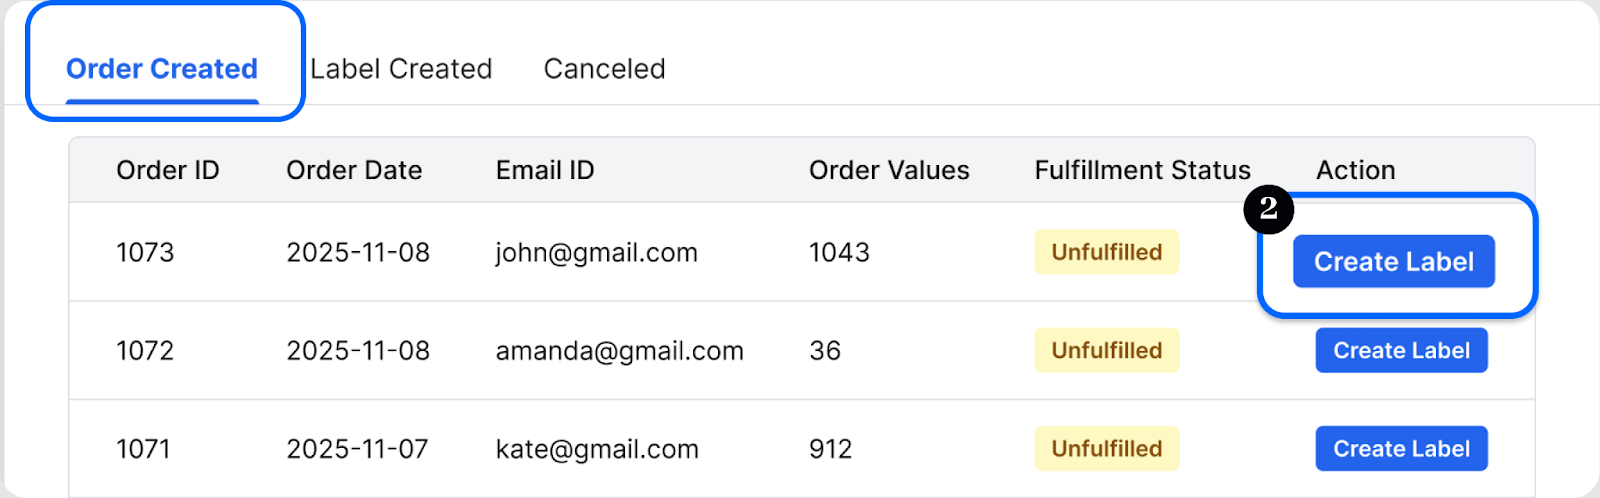
Task: Create label for order 1072
Action: (1401, 351)
